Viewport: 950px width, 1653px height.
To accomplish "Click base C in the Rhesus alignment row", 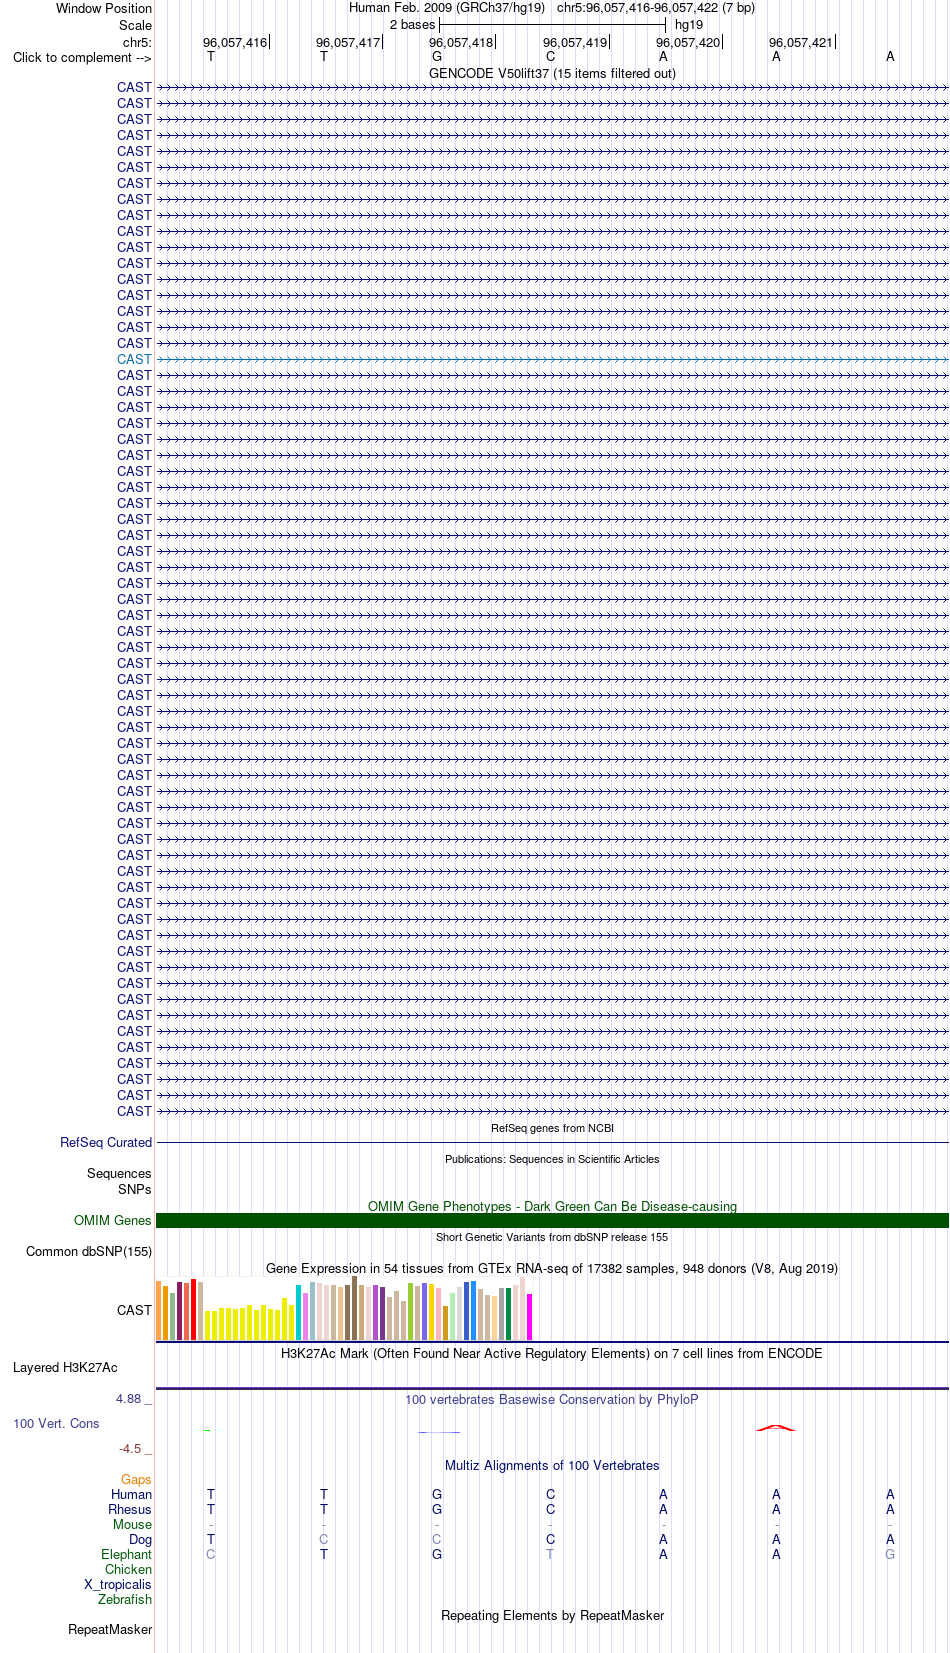I will click(550, 1509).
